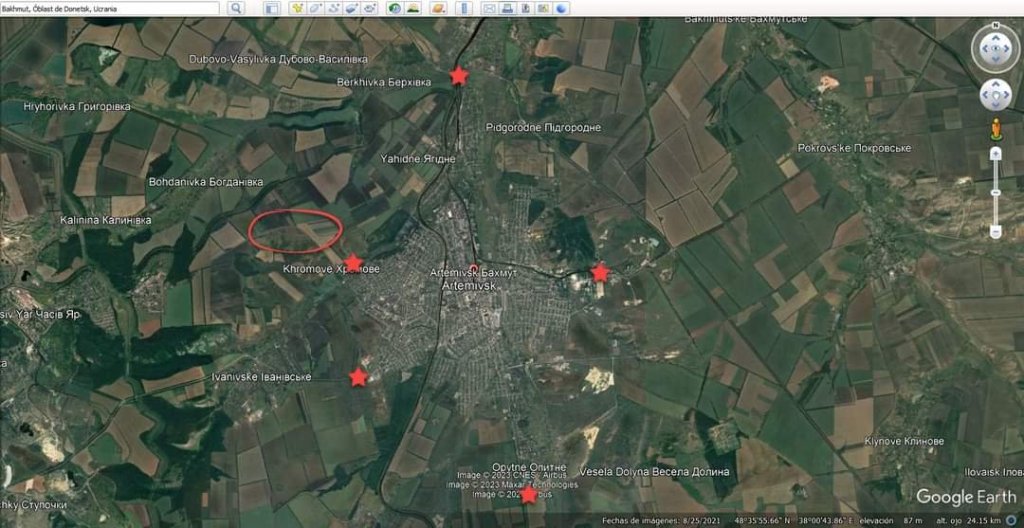
Task: Toggle sunlight across the landscape
Action: 412,8
